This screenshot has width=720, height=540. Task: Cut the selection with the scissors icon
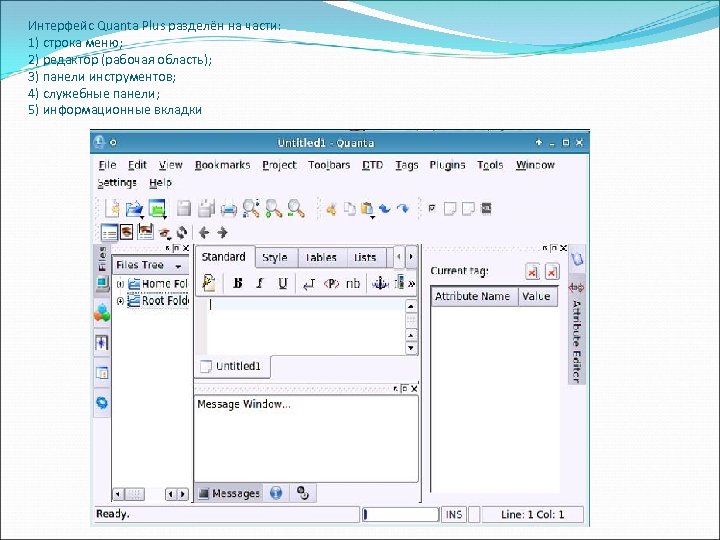(331, 209)
